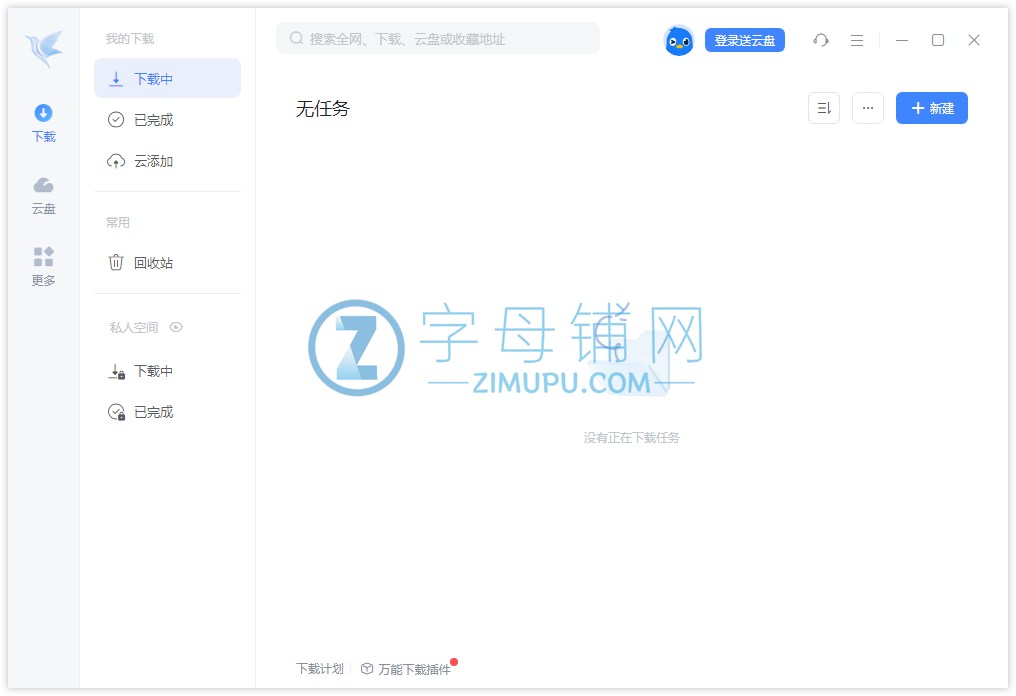Click the 私人空间 section label
Viewport: 1016px width, 696px height.
pos(133,328)
